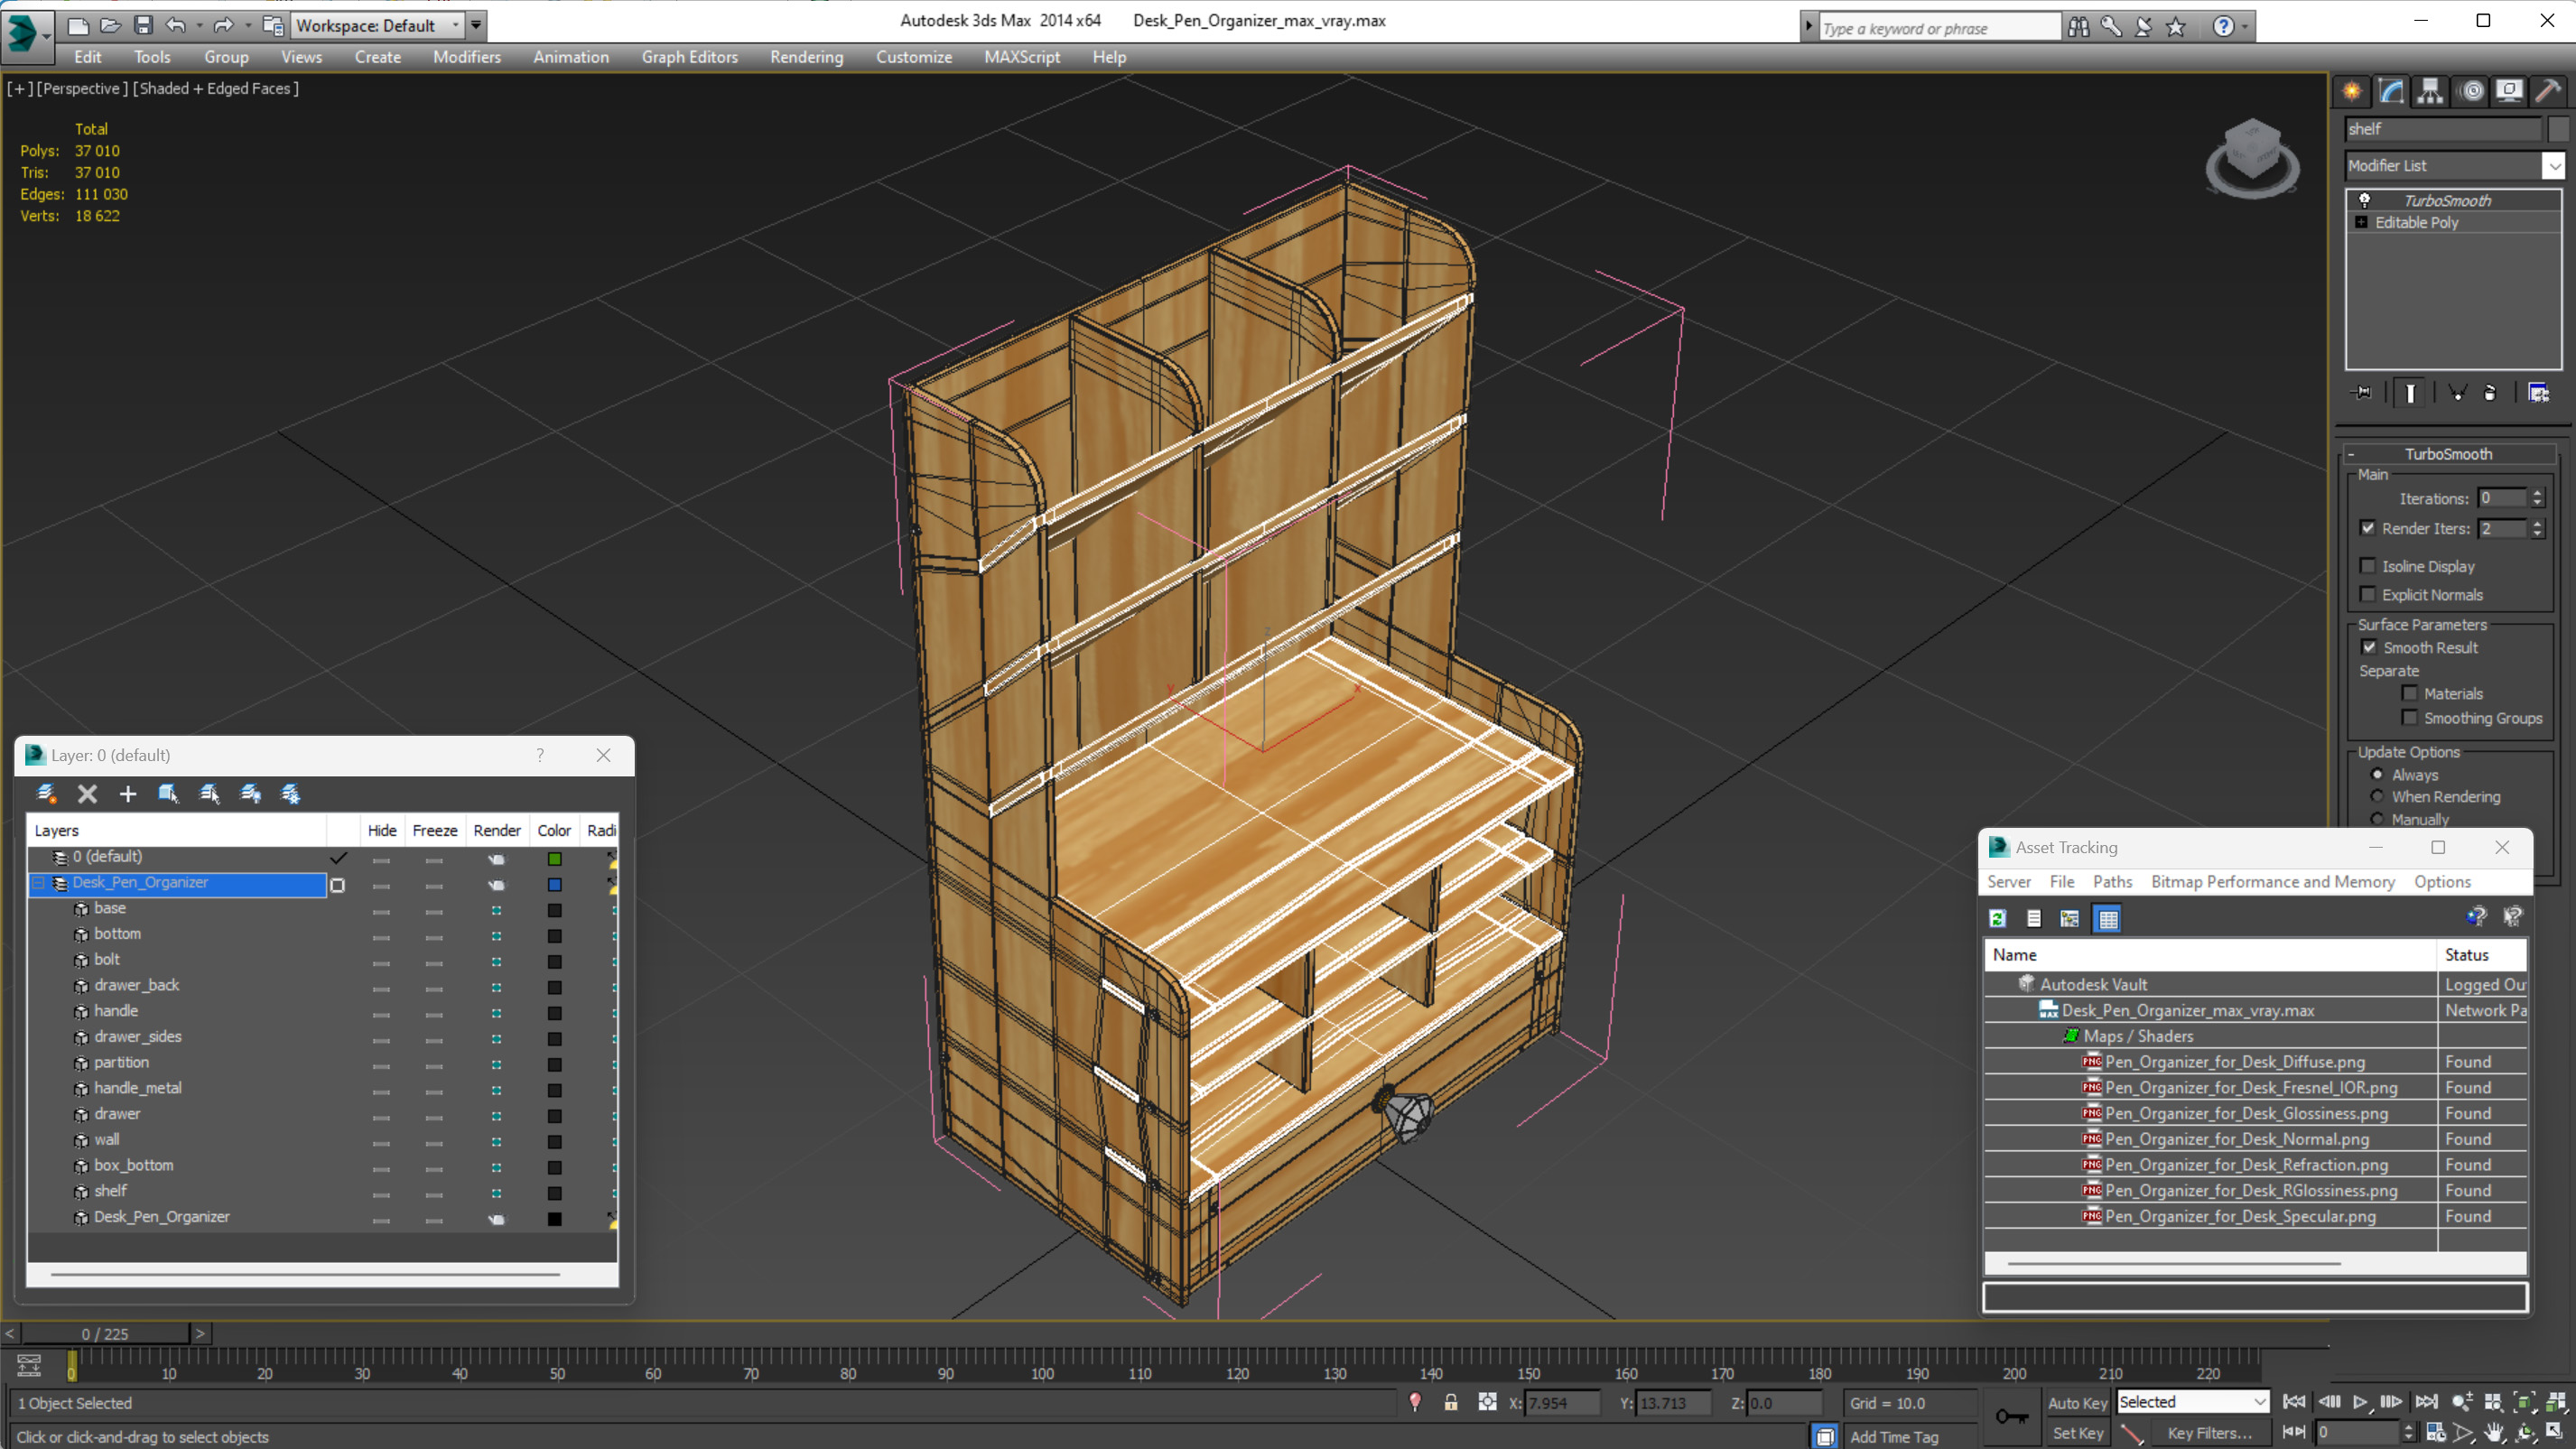
Task: Open Bitmap Performance and Memory menu
Action: [x=2272, y=881]
